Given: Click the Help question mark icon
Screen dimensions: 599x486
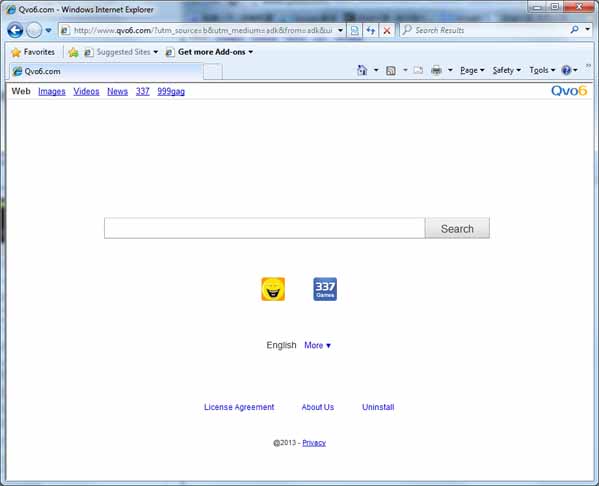Looking at the screenshot, I should 566,70.
